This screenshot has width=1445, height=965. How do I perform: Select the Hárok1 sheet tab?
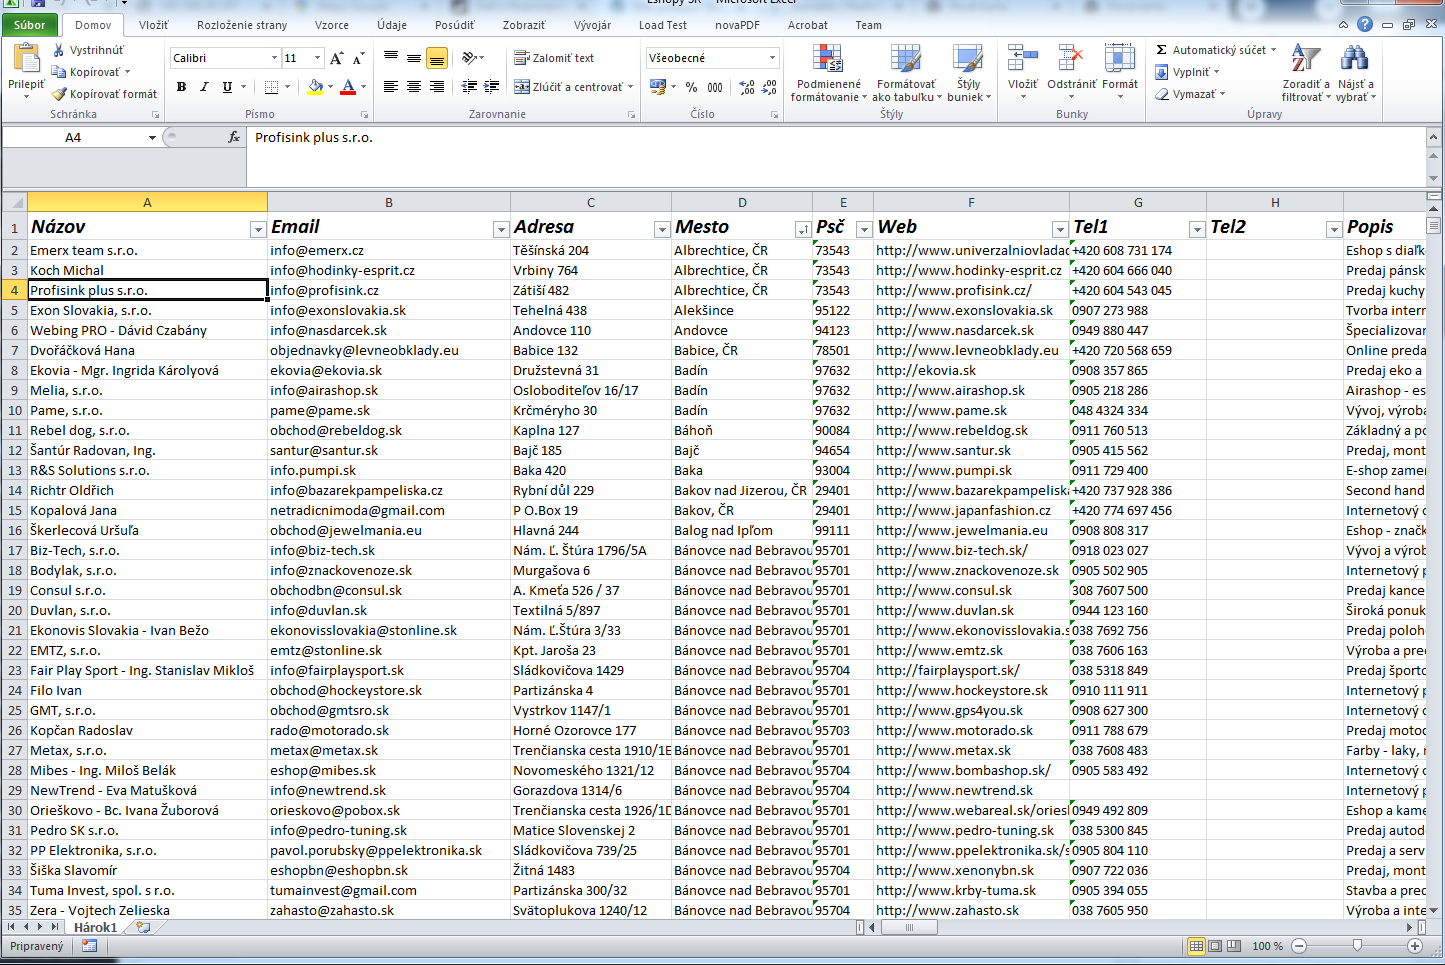click(x=95, y=927)
